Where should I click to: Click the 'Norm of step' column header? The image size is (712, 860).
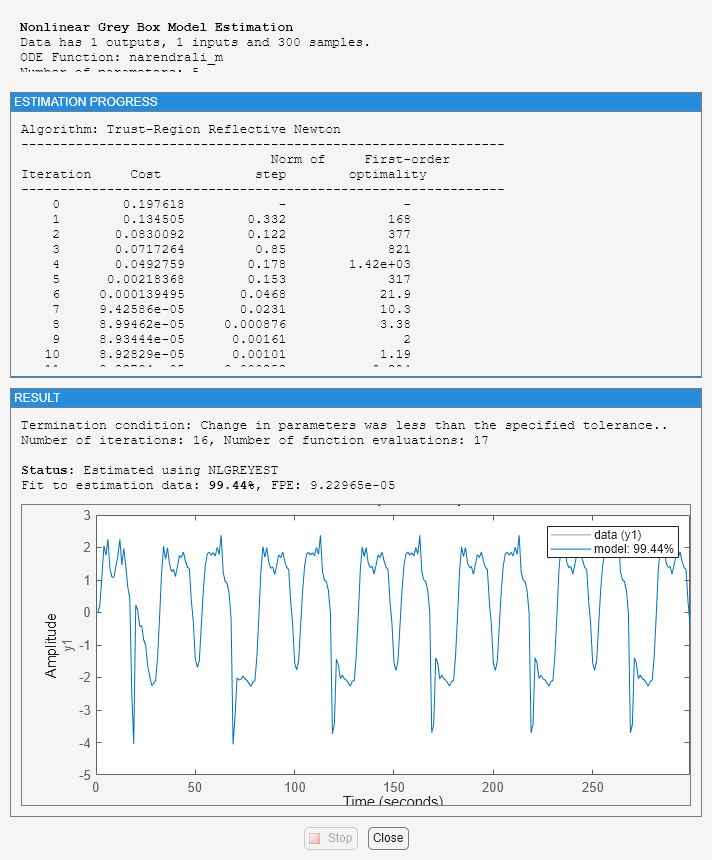(x=290, y=167)
